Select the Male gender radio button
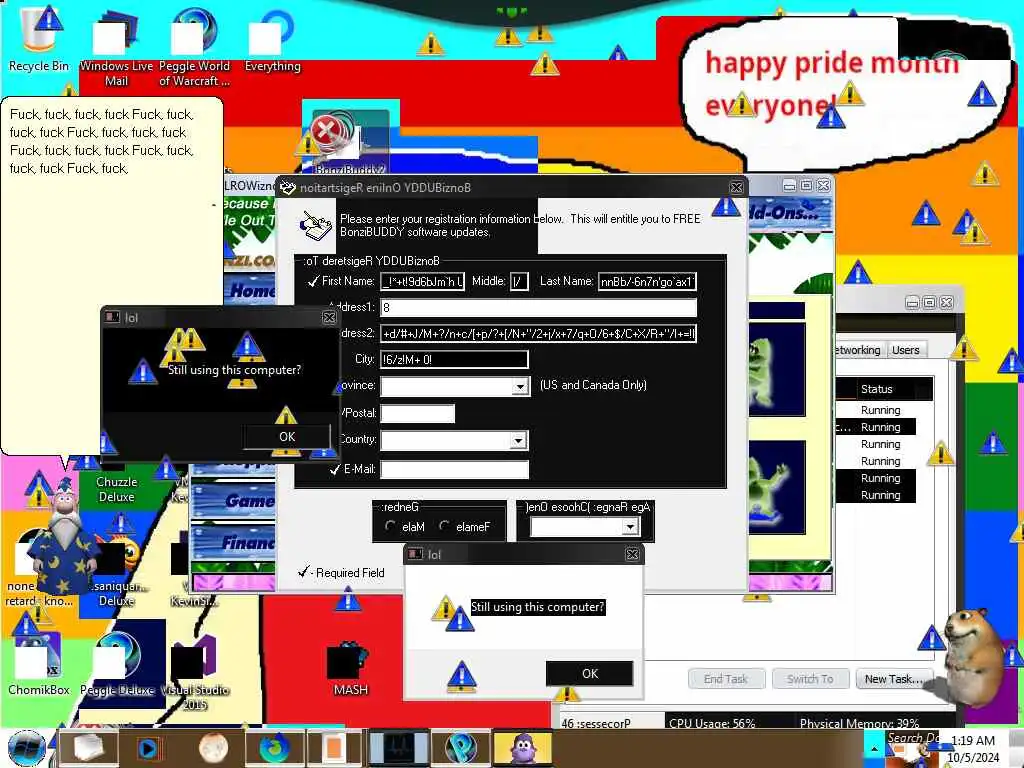The width and height of the screenshot is (1024, 768). [391, 525]
